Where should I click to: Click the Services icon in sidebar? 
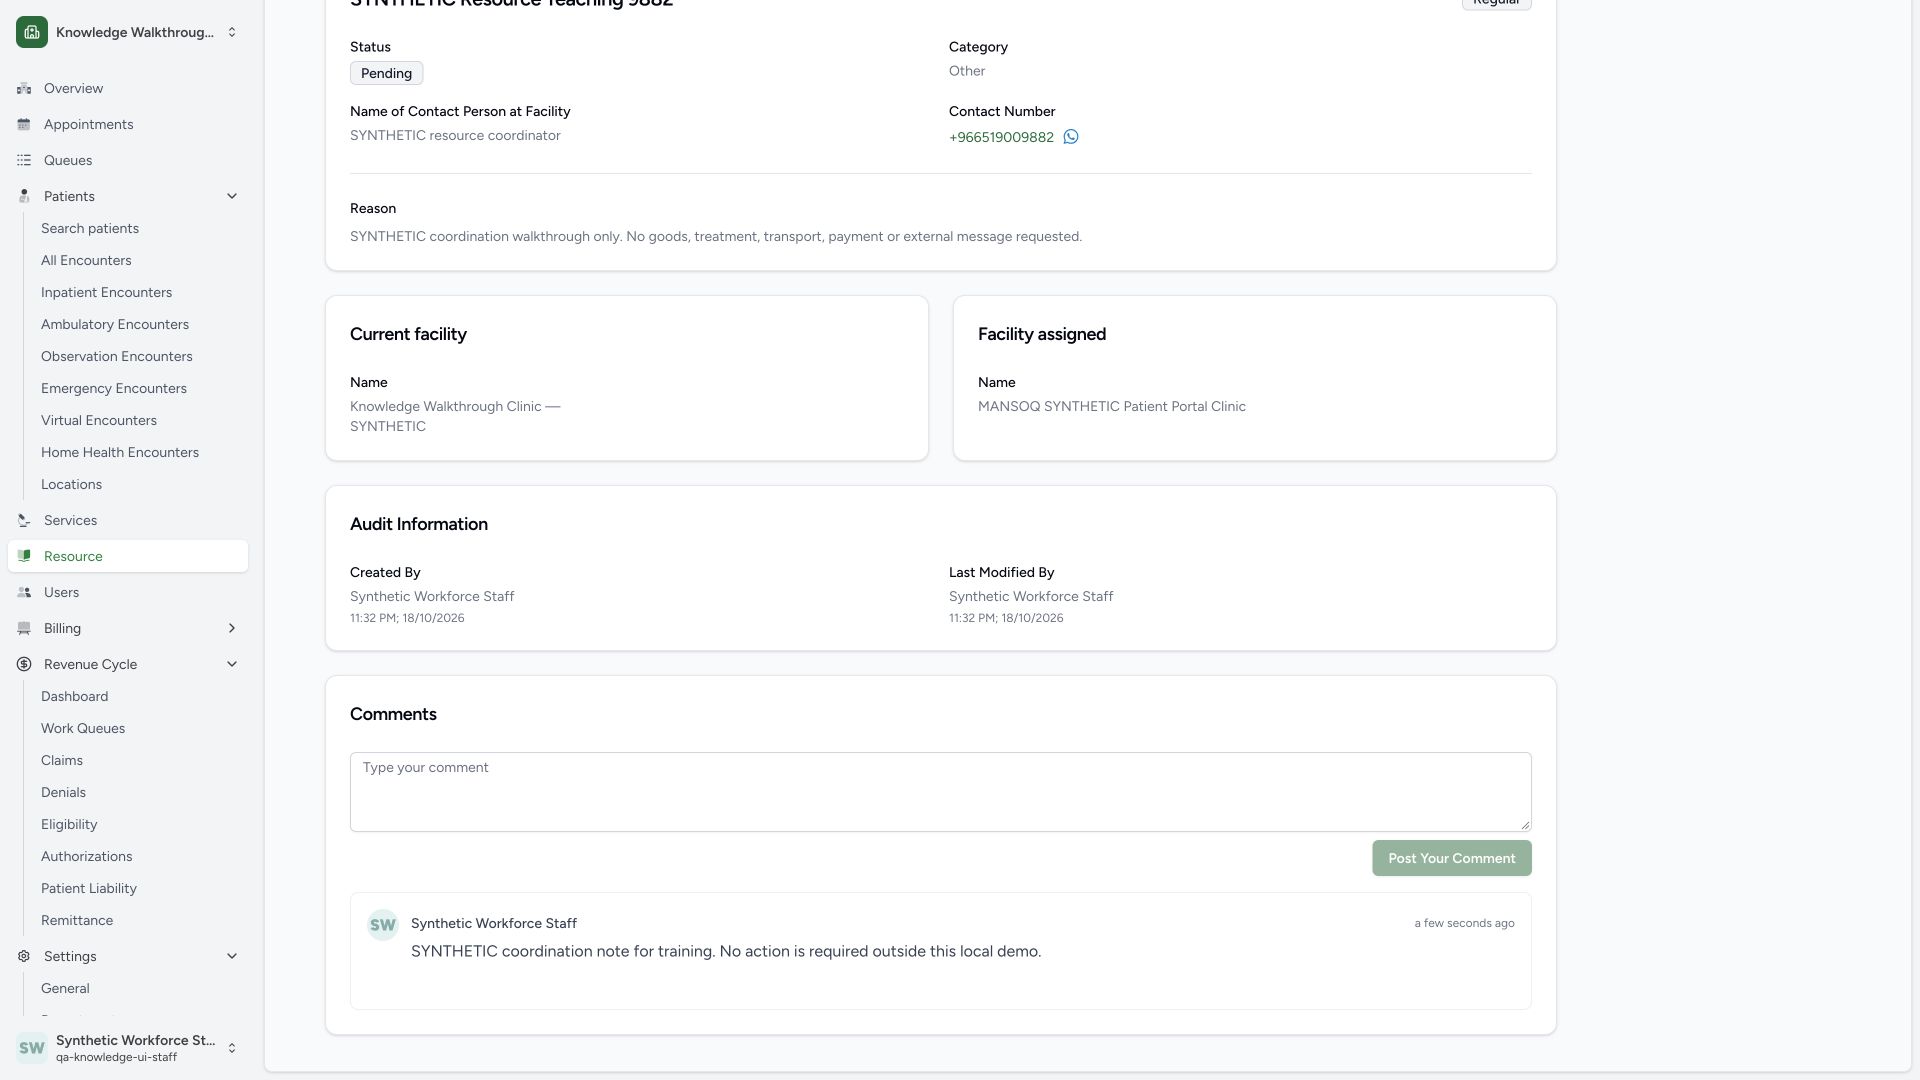(24, 520)
